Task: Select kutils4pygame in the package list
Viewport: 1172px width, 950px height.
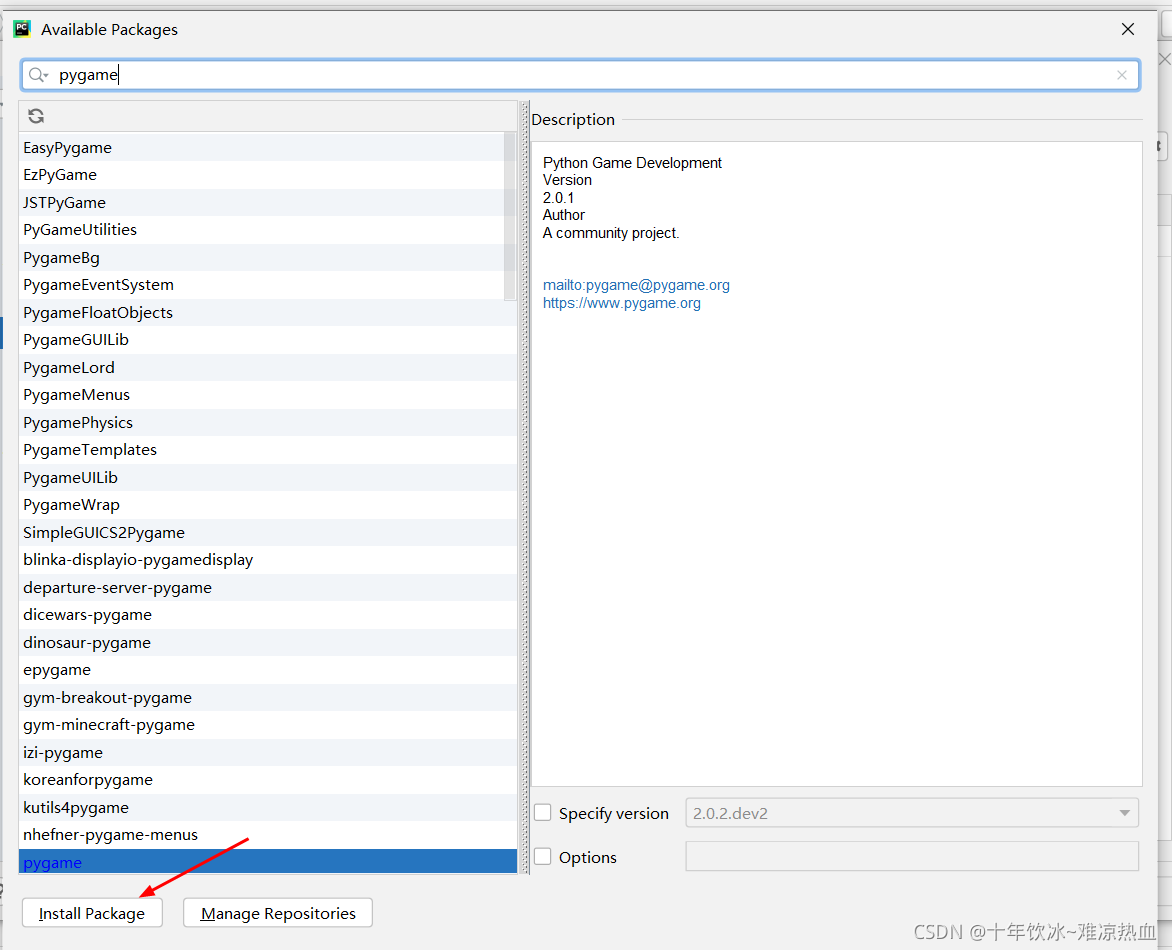Action: click(x=268, y=807)
